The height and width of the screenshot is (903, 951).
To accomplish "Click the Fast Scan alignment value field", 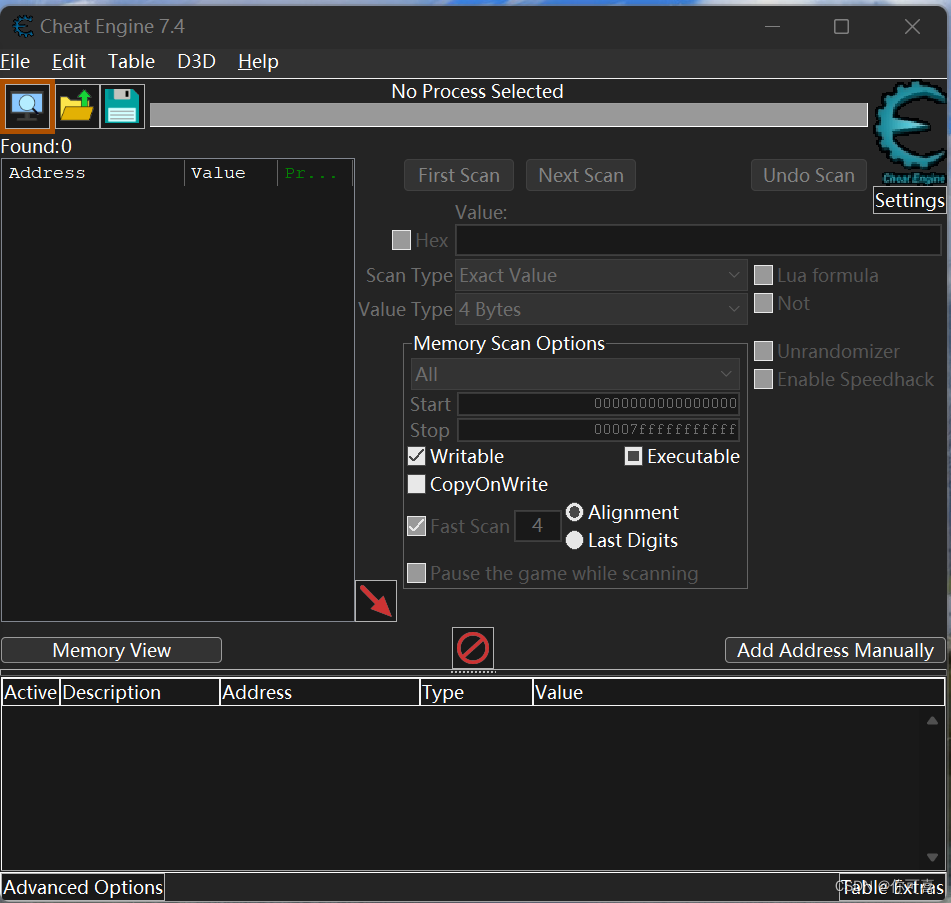I will [x=537, y=525].
